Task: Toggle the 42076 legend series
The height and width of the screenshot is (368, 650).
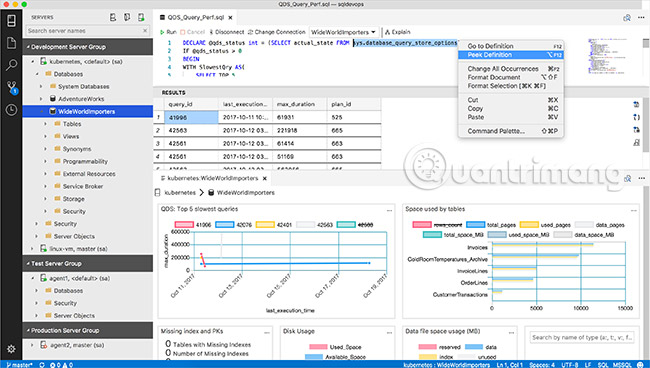Action: (233, 225)
